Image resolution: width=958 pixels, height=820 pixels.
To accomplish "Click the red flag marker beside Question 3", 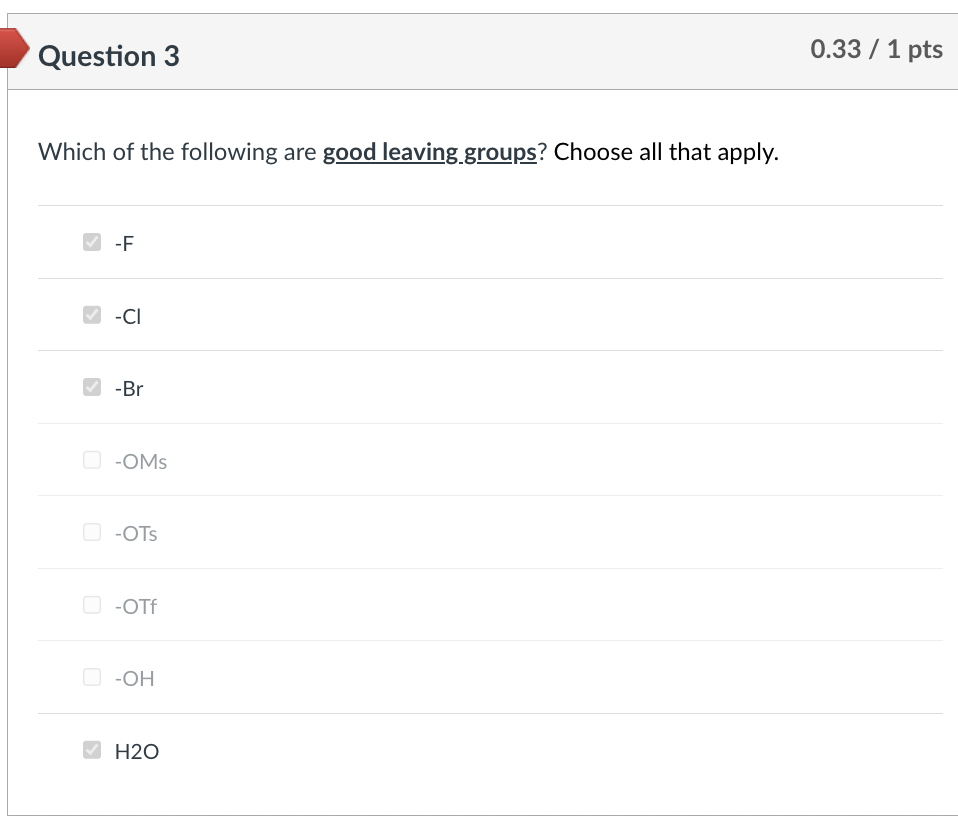I will tap(13, 48).
